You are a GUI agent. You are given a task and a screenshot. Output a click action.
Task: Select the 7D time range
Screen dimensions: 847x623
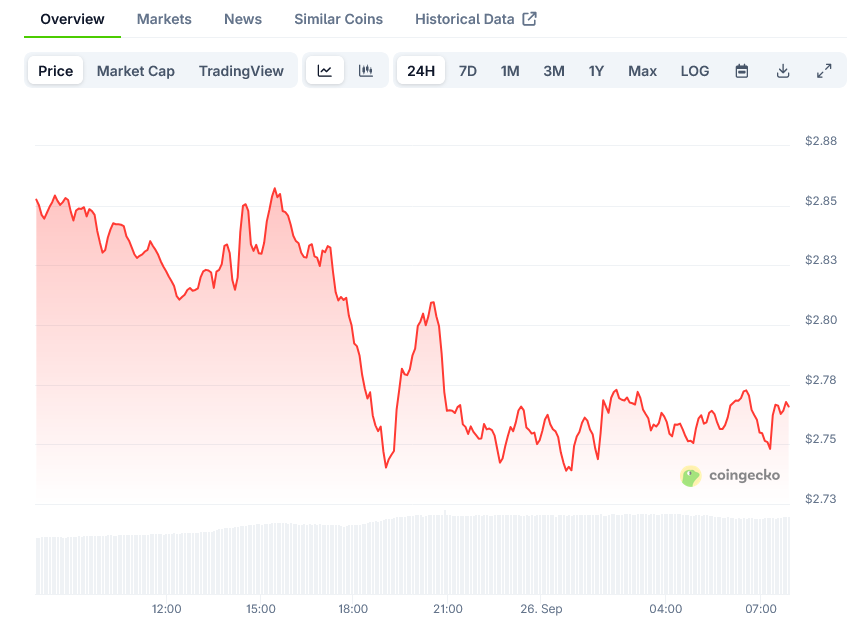468,71
